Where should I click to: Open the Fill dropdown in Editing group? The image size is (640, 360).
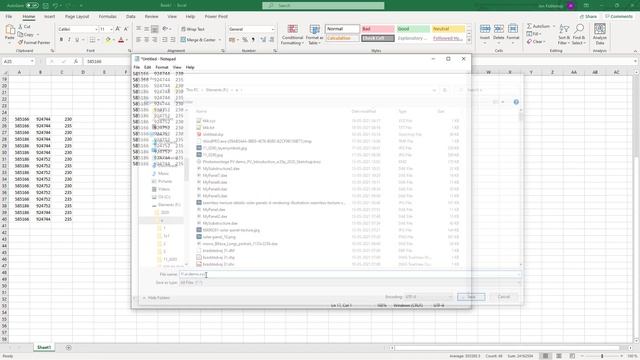coord(533,34)
